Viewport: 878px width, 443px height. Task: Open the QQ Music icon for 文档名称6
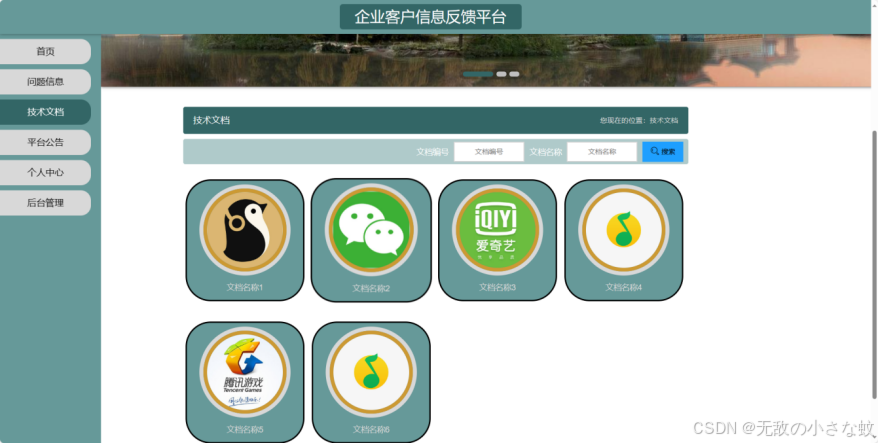371,372
